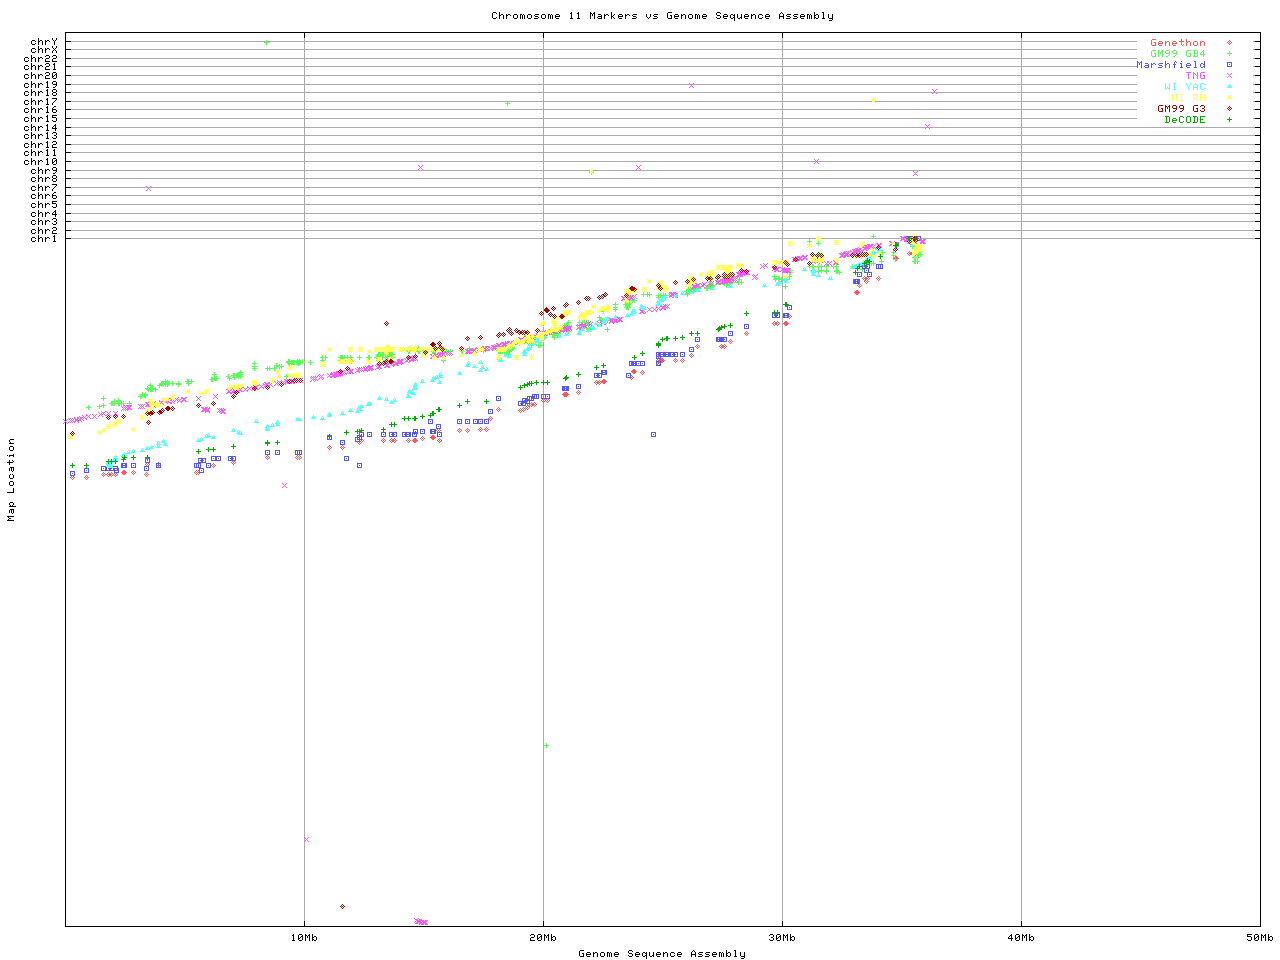
Task: Click the 10Mb x-axis tick label
Action: click(304, 938)
